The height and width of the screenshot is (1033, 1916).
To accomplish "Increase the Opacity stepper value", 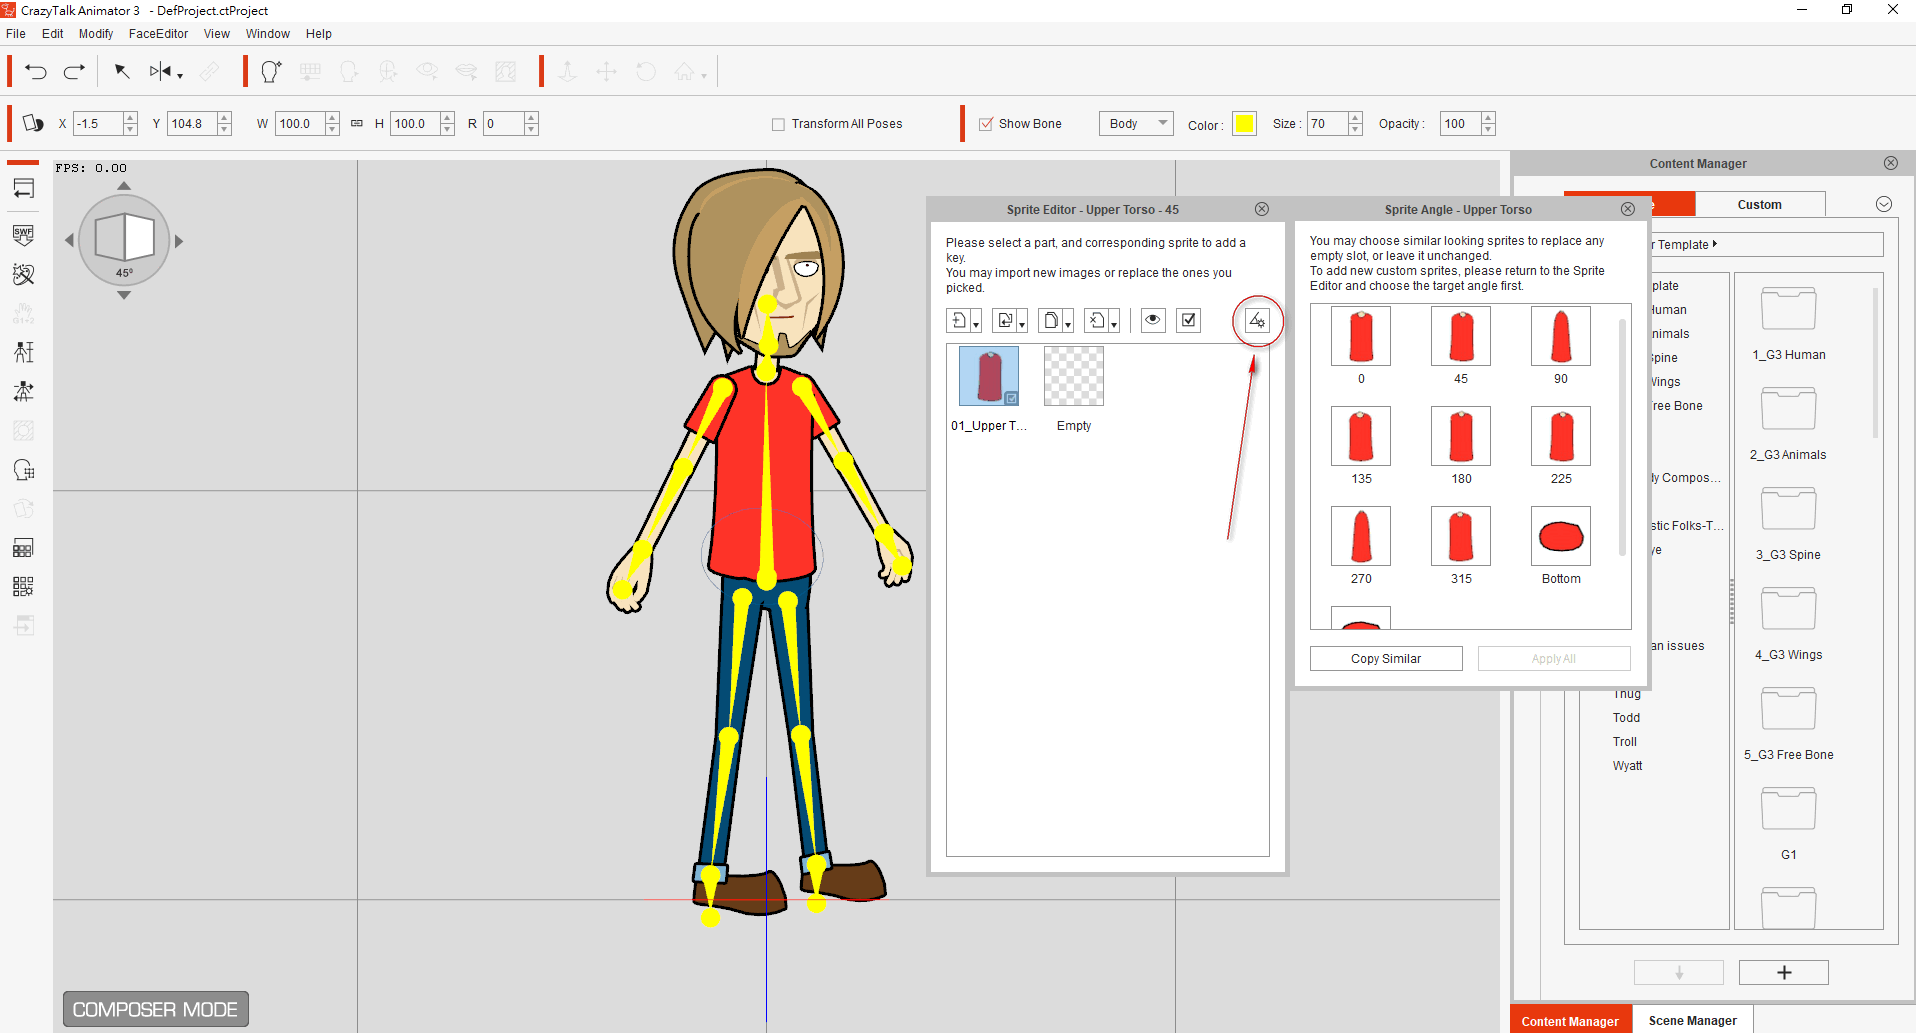I will [x=1488, y=118].
